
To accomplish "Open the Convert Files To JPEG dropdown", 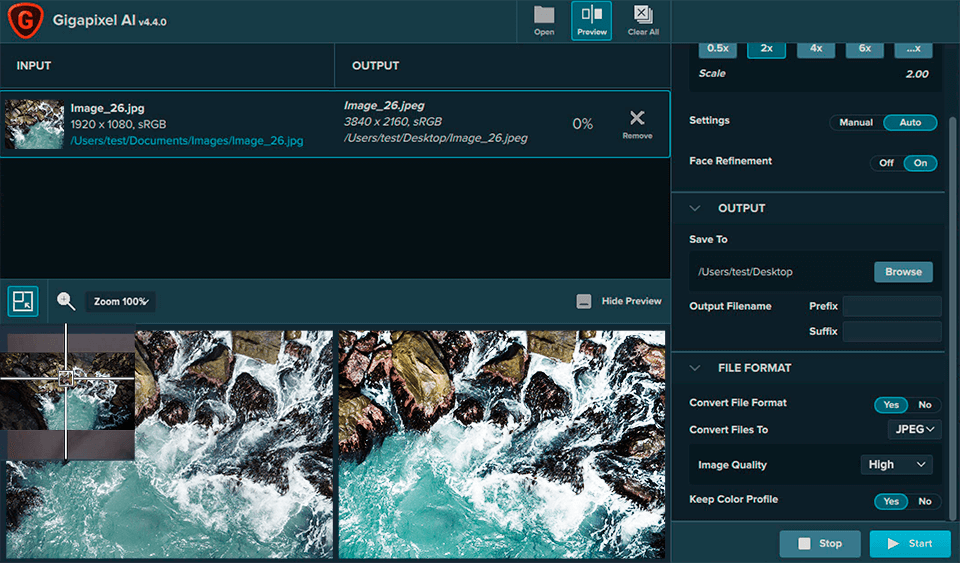I will point(915,430).
